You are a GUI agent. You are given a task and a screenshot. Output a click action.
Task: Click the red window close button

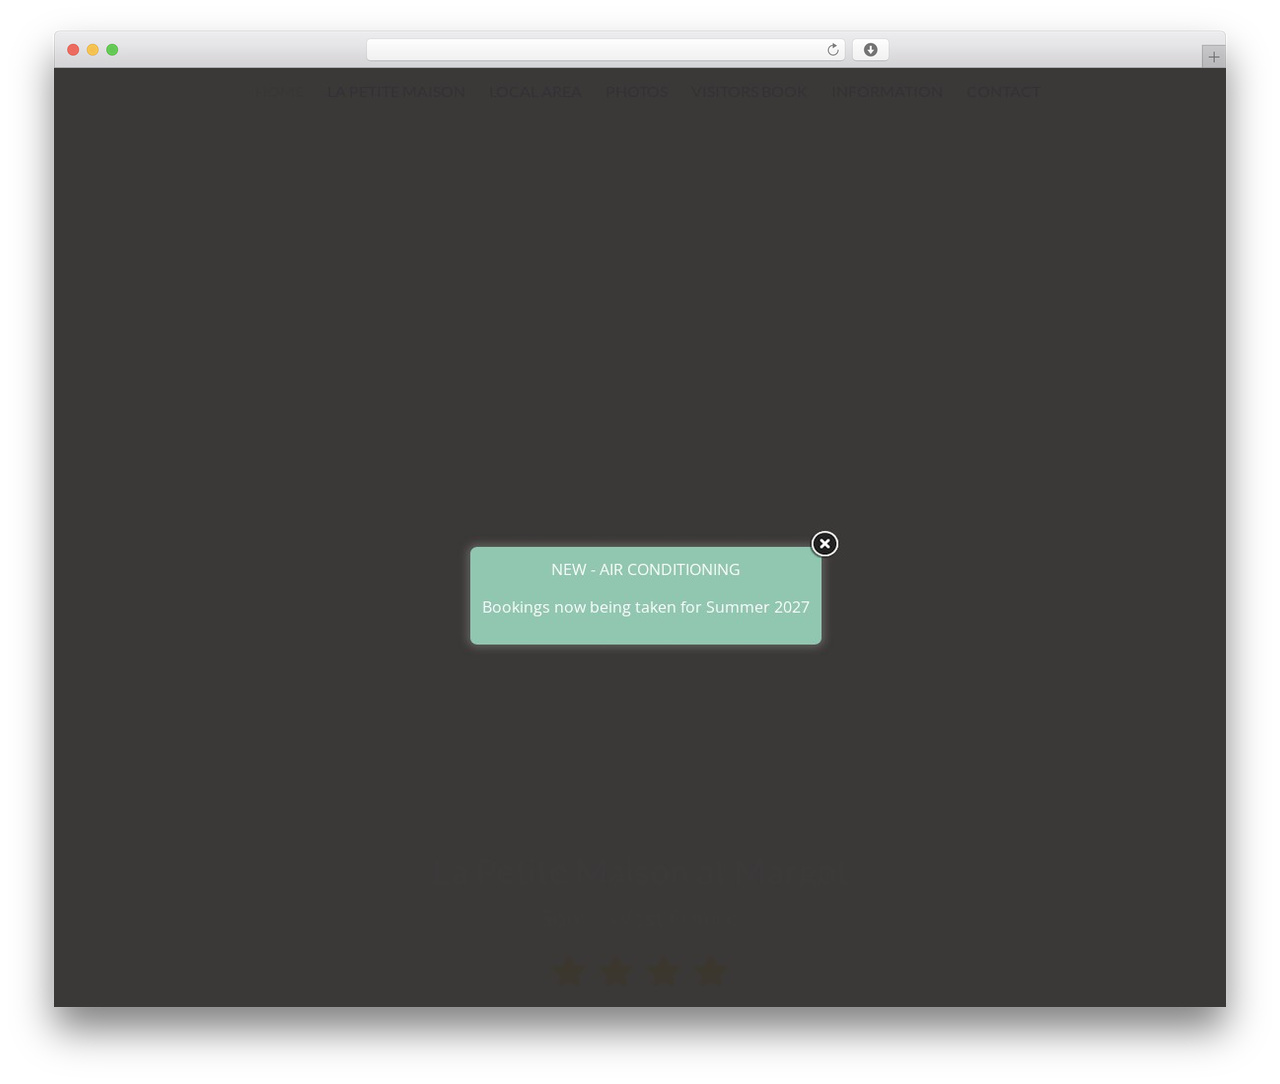coord(73,50)
